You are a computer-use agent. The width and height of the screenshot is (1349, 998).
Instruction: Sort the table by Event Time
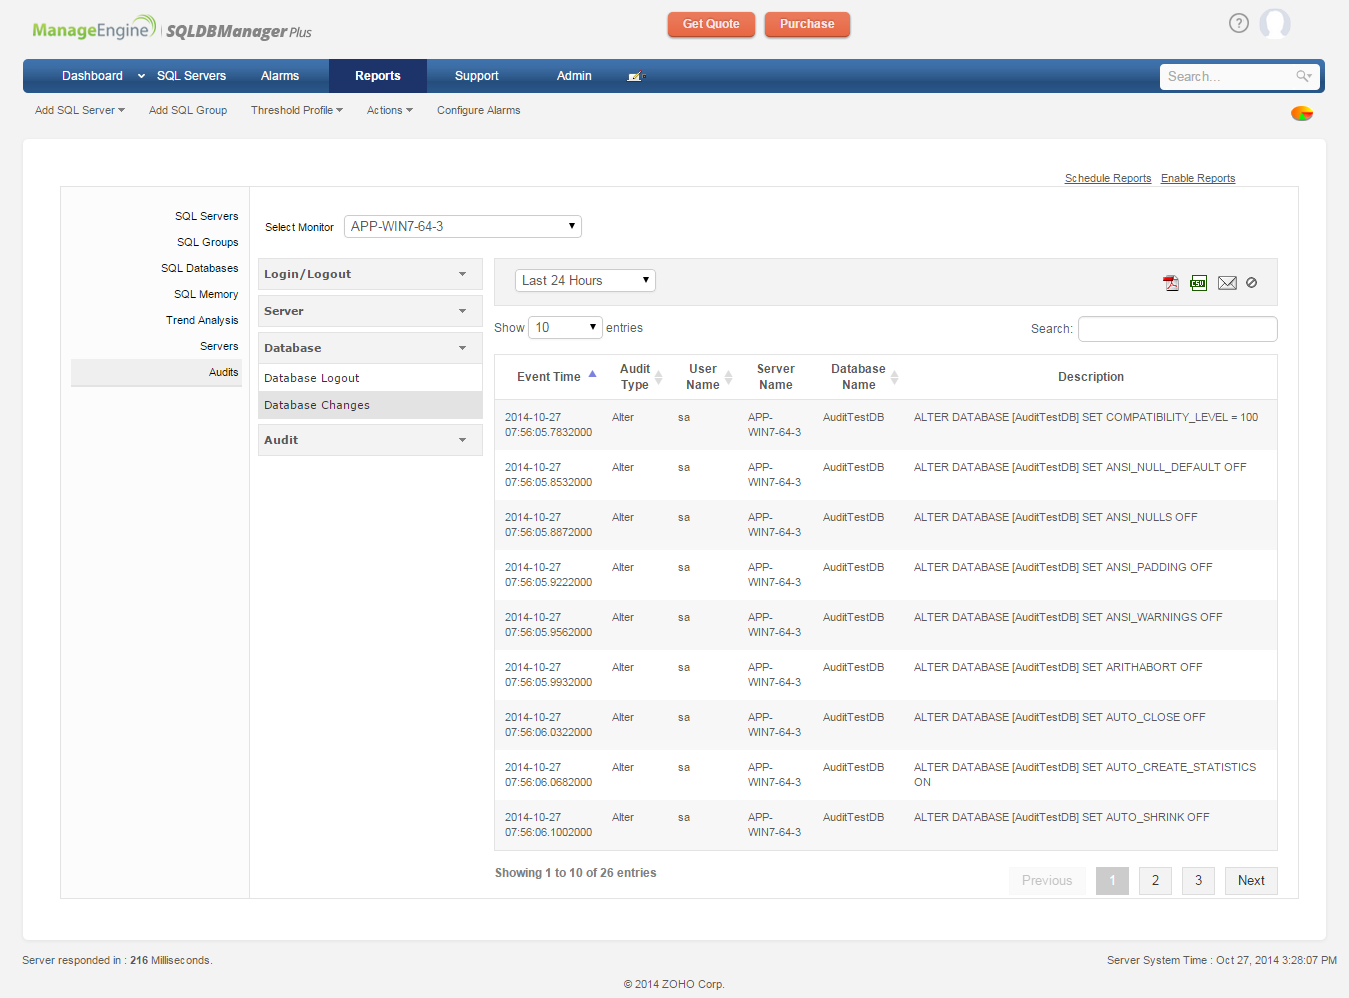[x=549, y=377]
